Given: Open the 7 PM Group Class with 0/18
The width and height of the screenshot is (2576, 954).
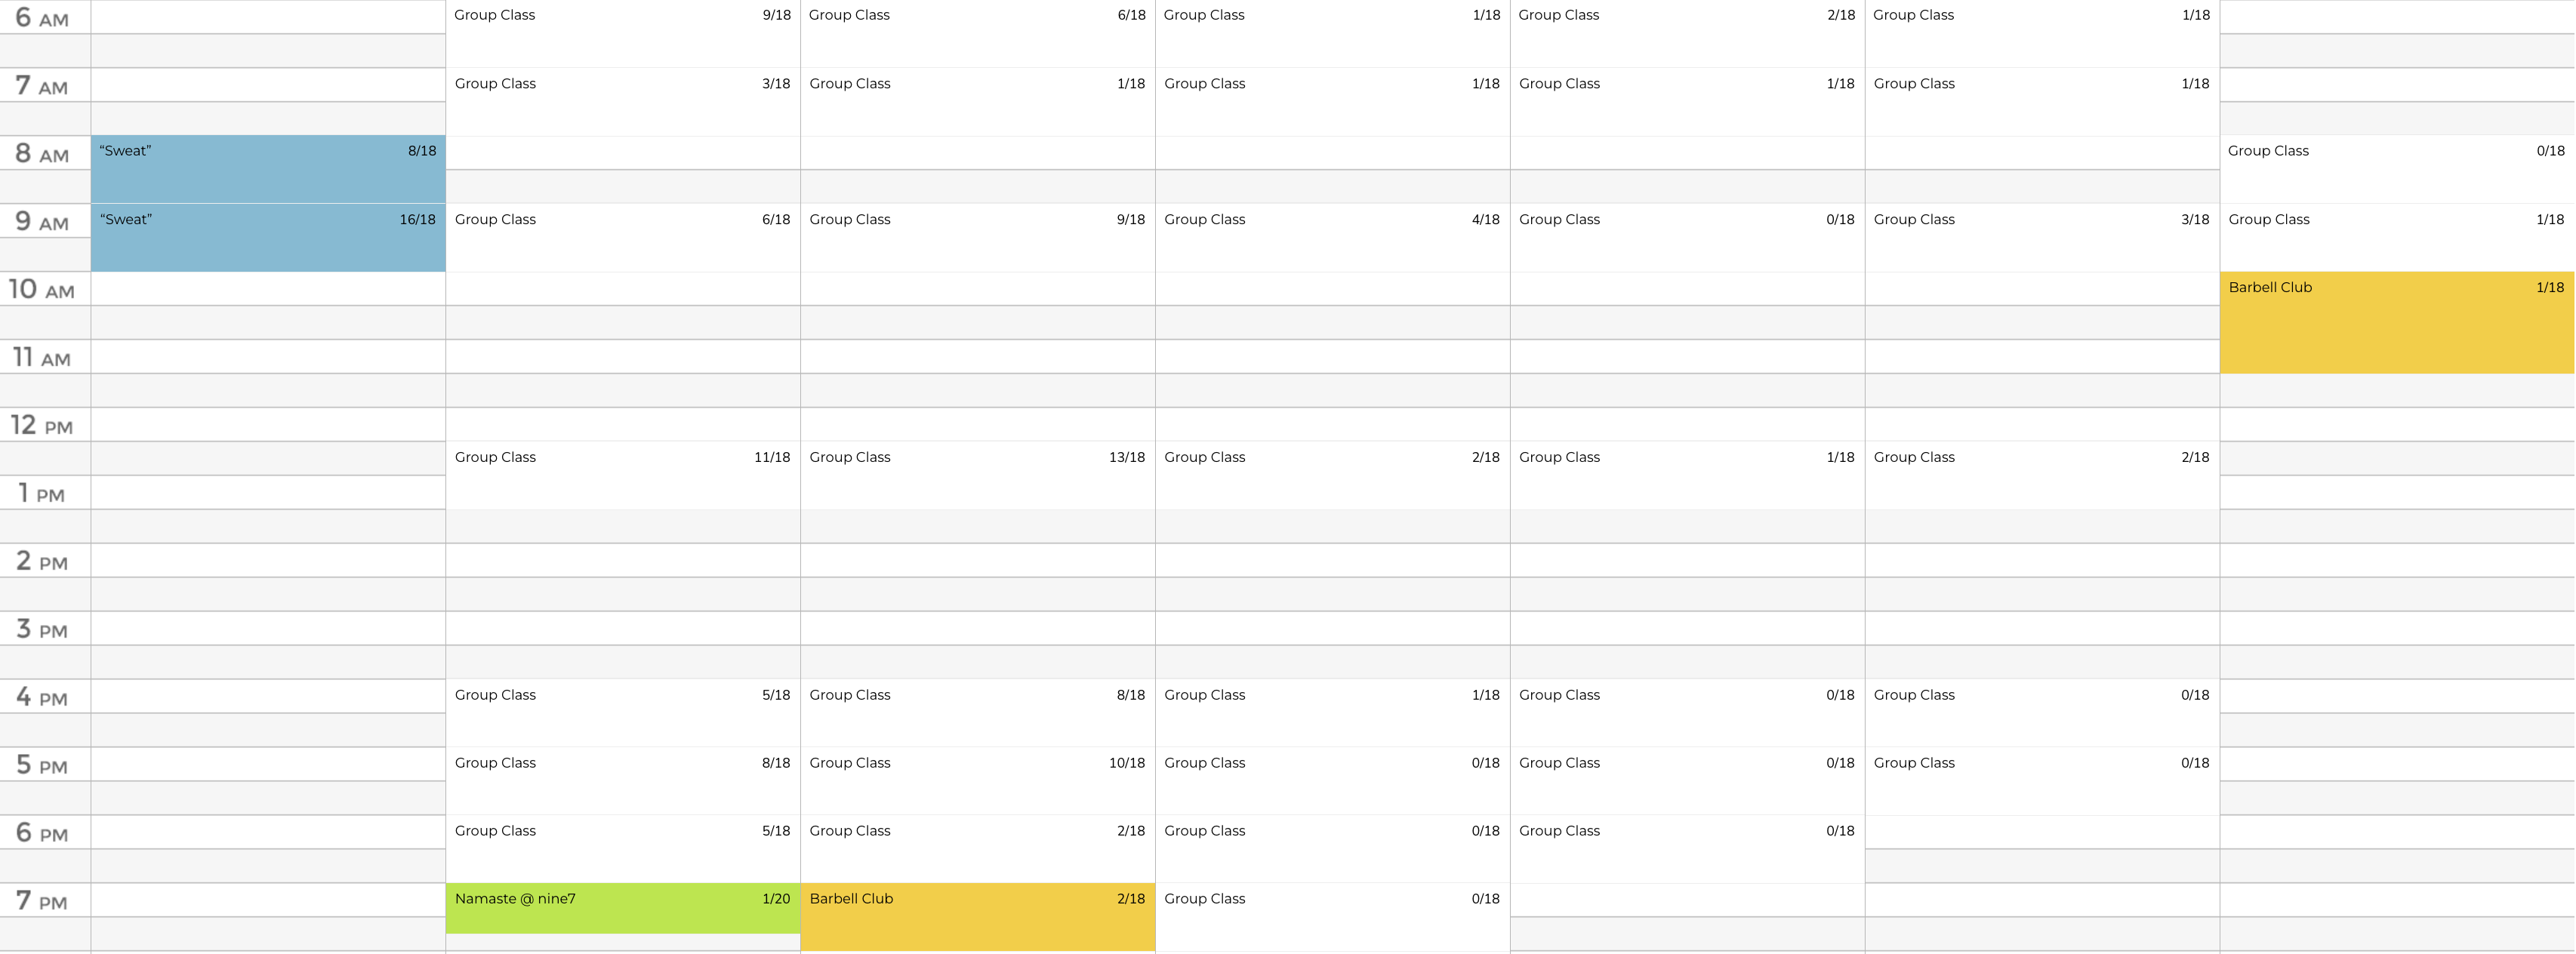Looking at the screenshot, I should point(1333,916).
